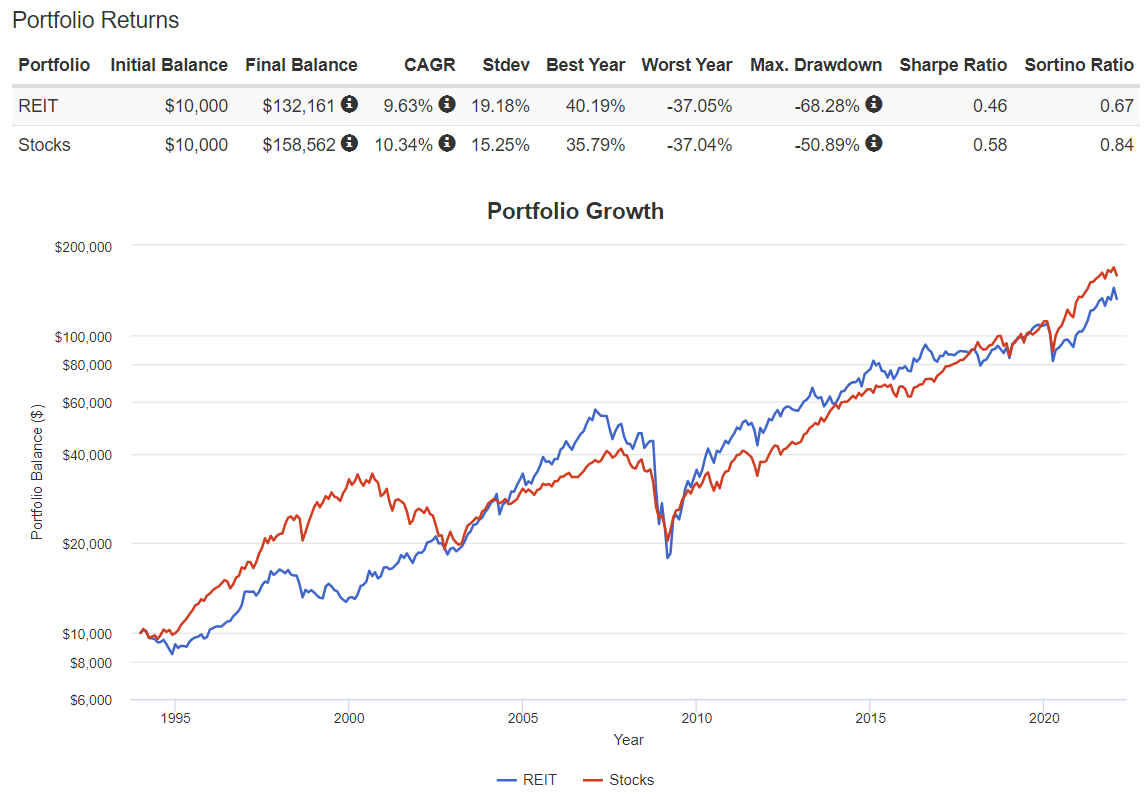Toggle REIT series in chart legend
Screen dimensions: 1148x799
[x=527, y=780]
